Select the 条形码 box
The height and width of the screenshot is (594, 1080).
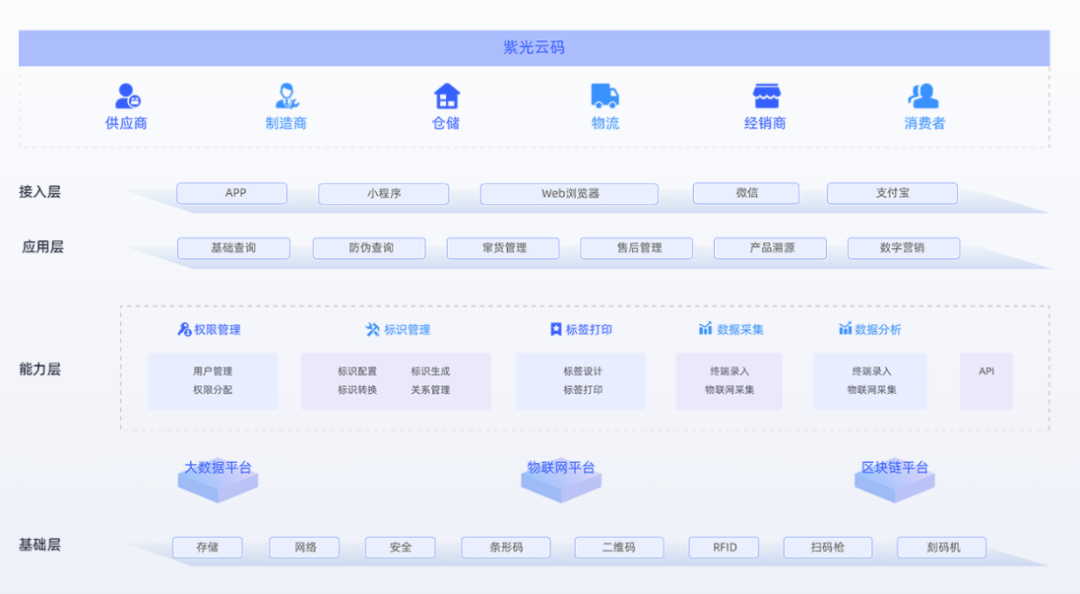[x=506, y=547]
